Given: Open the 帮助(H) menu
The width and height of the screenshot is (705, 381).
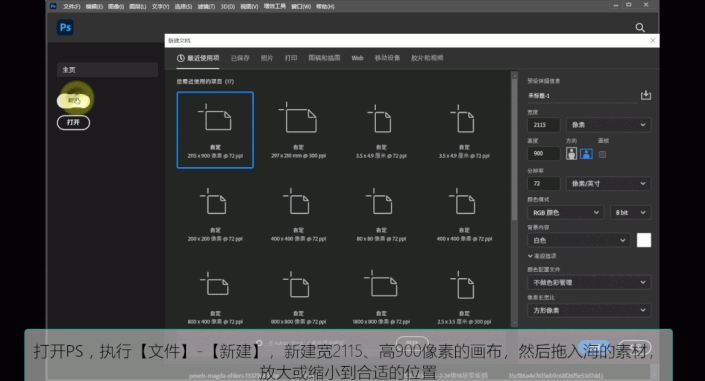Looking at the screenshot, I should click(325, 7).
